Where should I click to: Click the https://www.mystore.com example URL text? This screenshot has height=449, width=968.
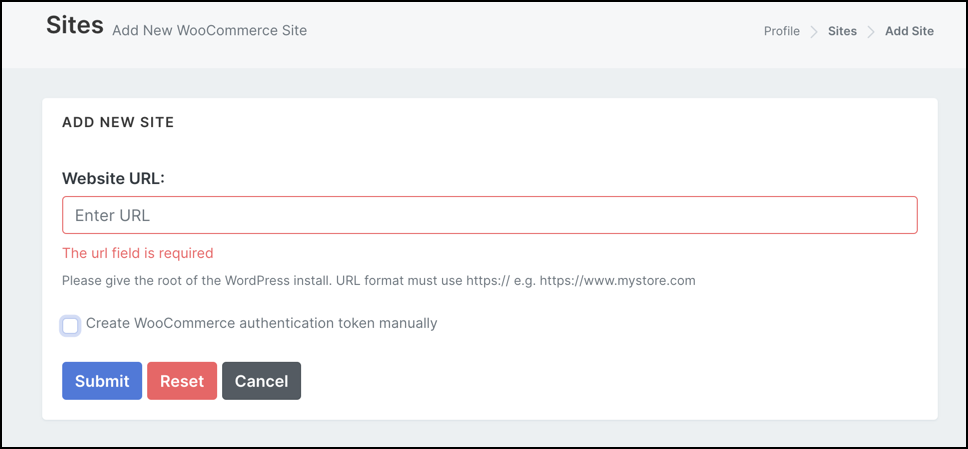pos(617,281)
